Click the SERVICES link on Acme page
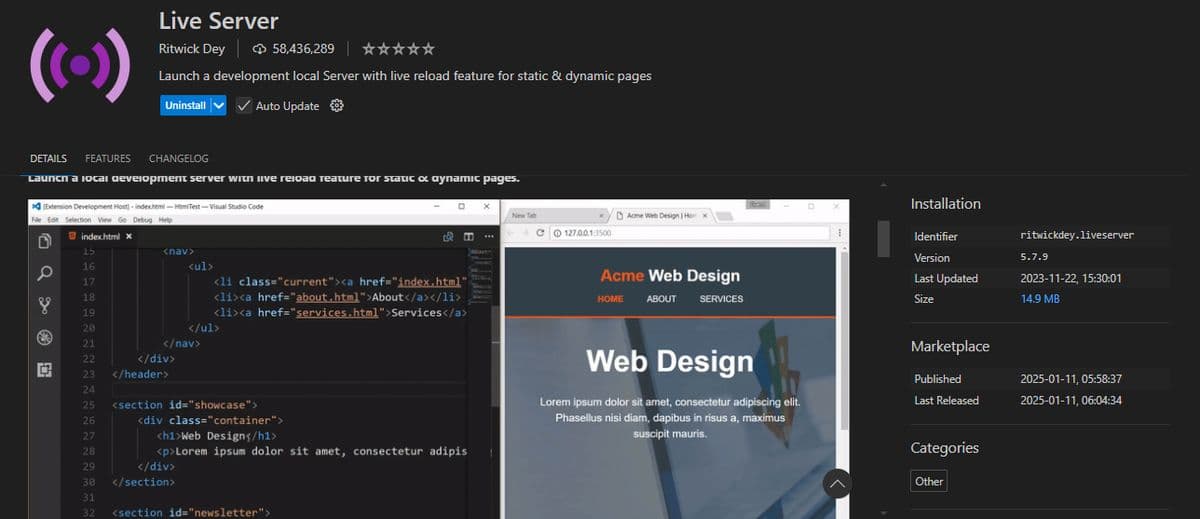 click(x=721, y=299)
